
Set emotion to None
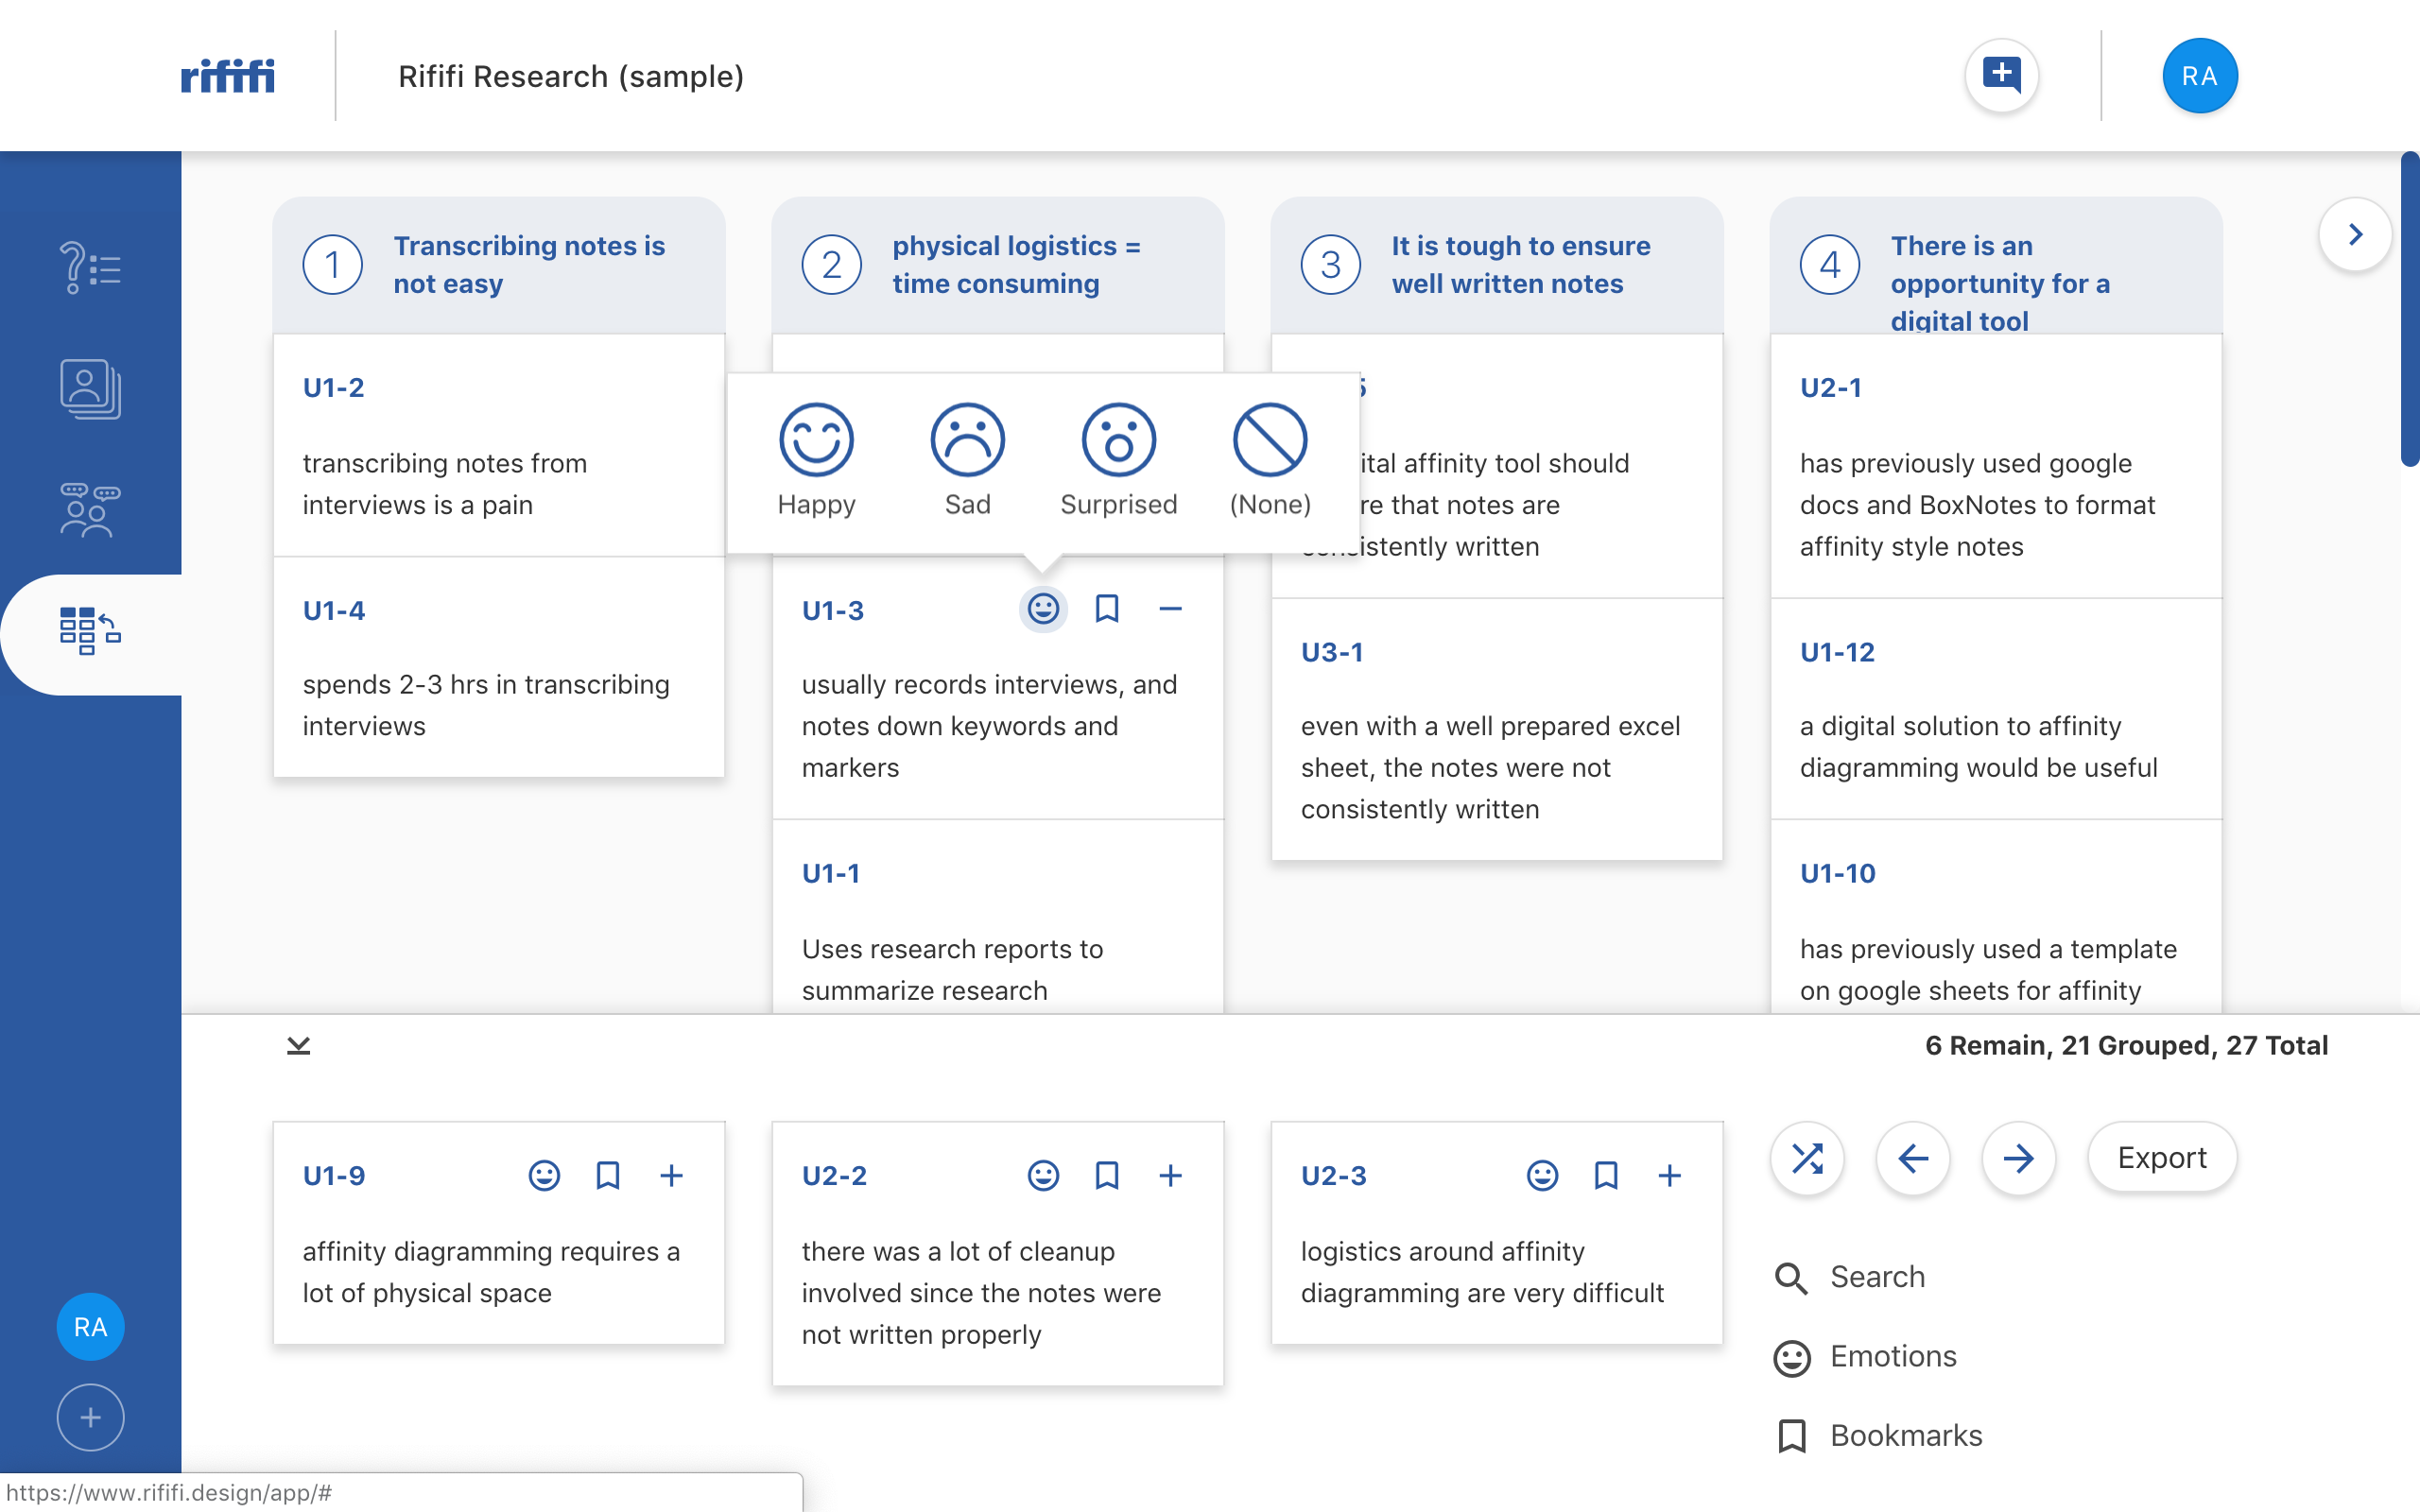tap(1269, 441)
